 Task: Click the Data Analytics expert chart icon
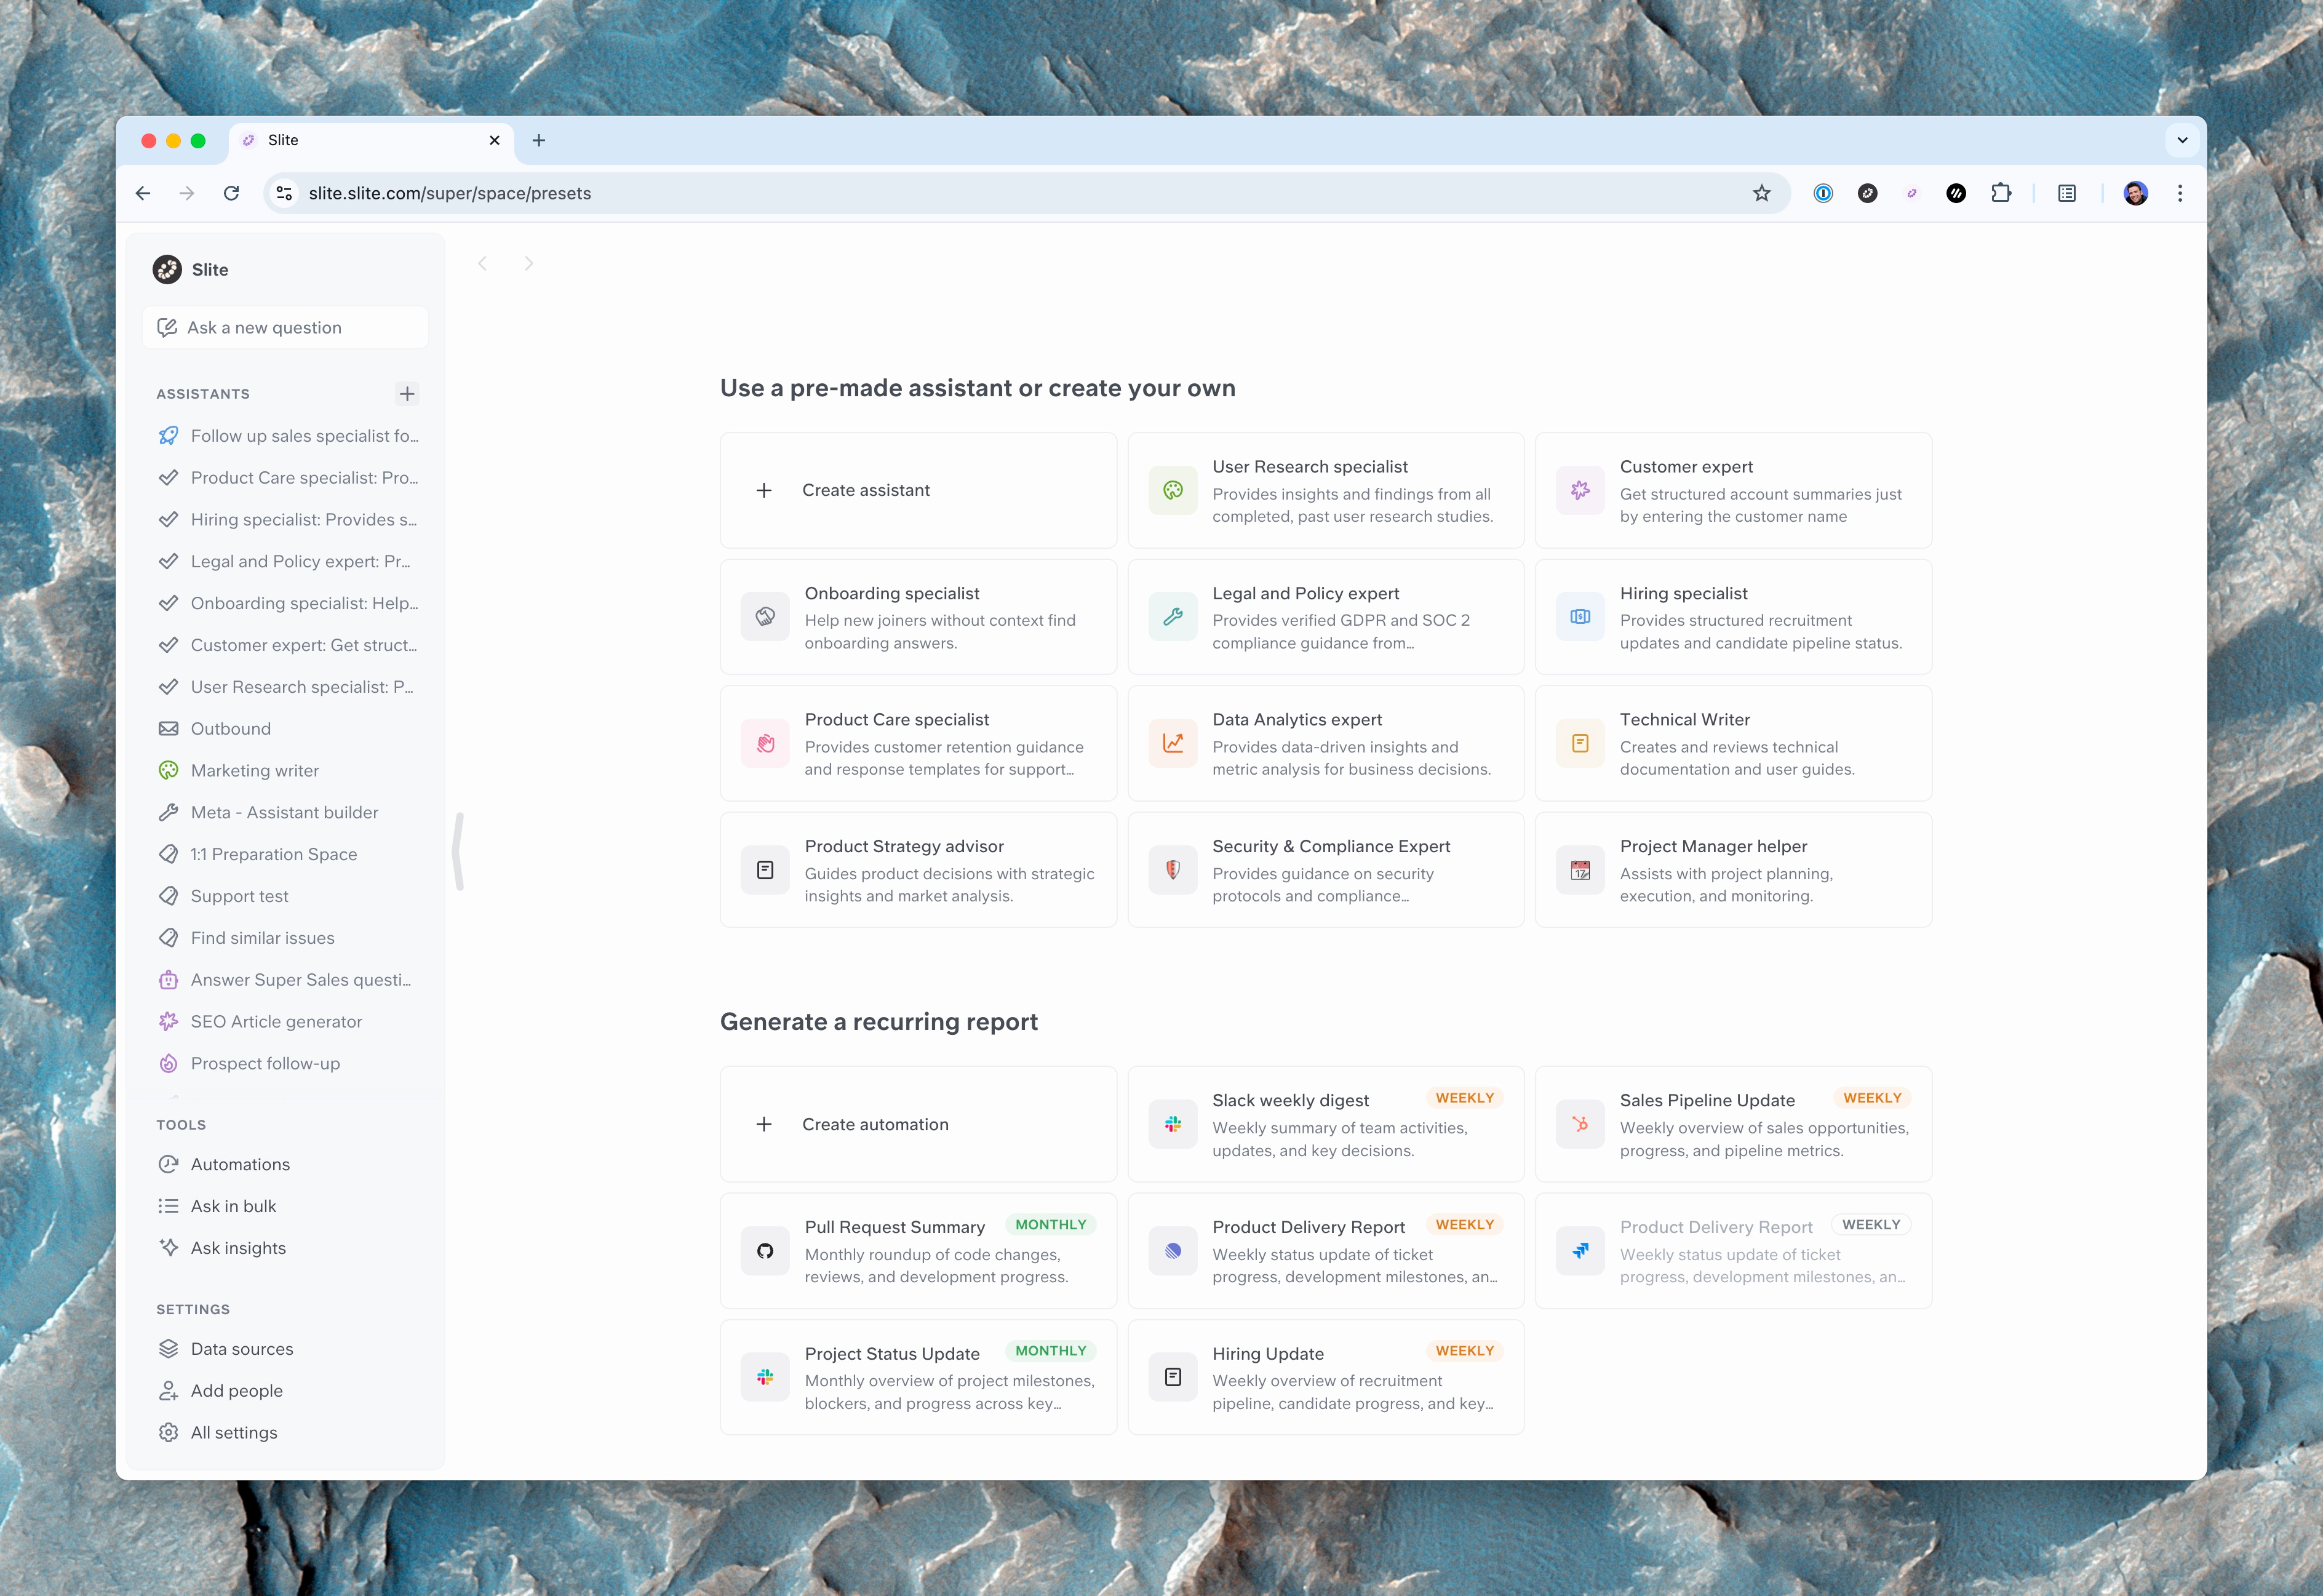(1173, 743)
